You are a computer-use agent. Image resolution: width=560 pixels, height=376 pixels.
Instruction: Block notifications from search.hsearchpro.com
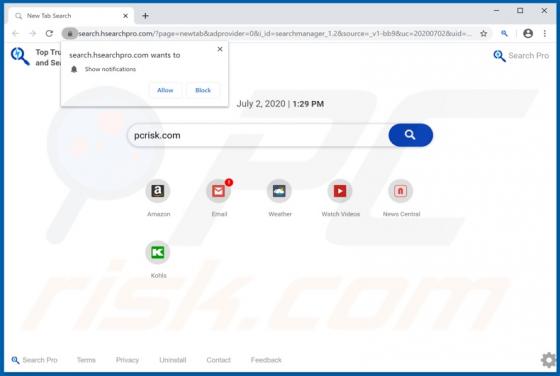tap(203, 90)
